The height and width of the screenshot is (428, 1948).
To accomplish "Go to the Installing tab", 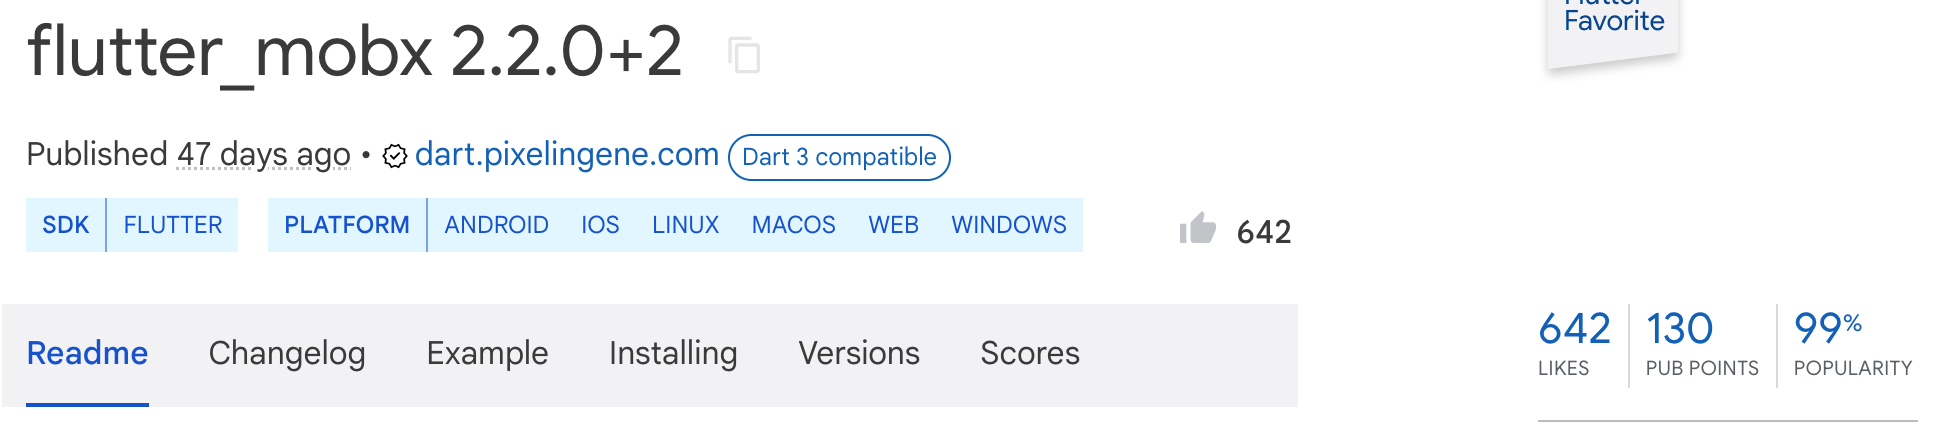I will (x=673, y=354).
